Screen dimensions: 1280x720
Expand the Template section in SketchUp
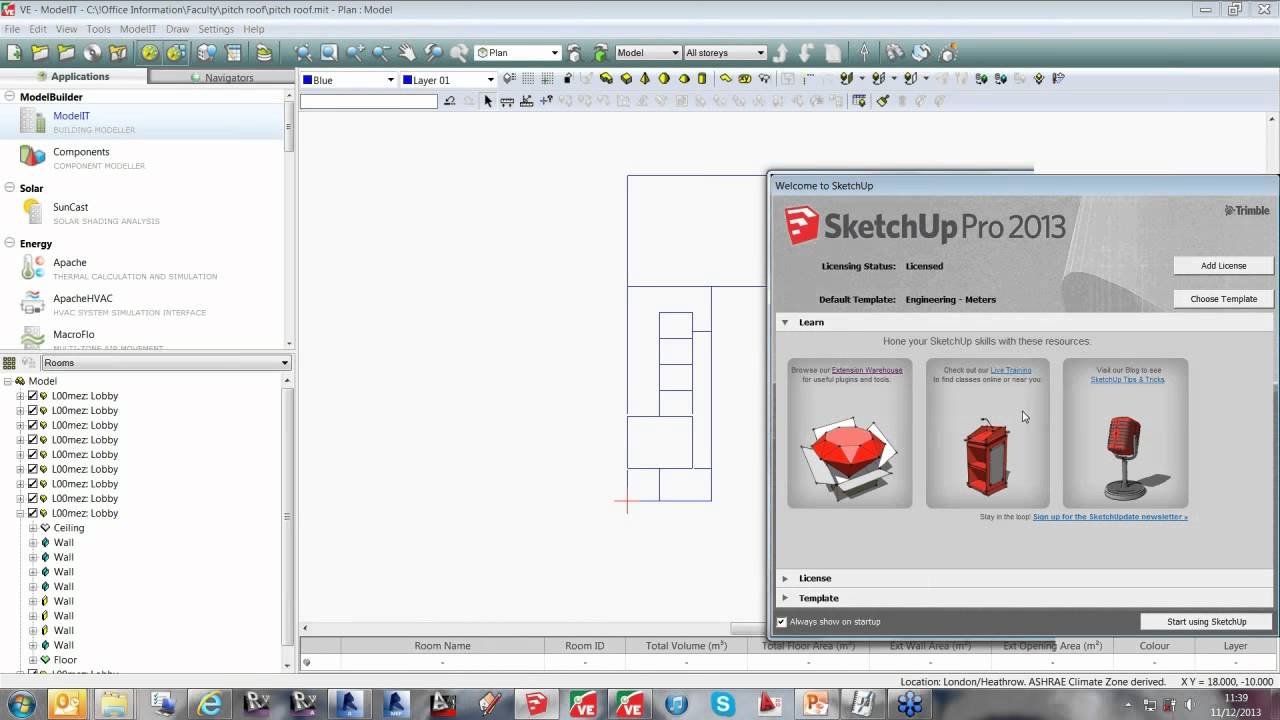tap(785, 598)
